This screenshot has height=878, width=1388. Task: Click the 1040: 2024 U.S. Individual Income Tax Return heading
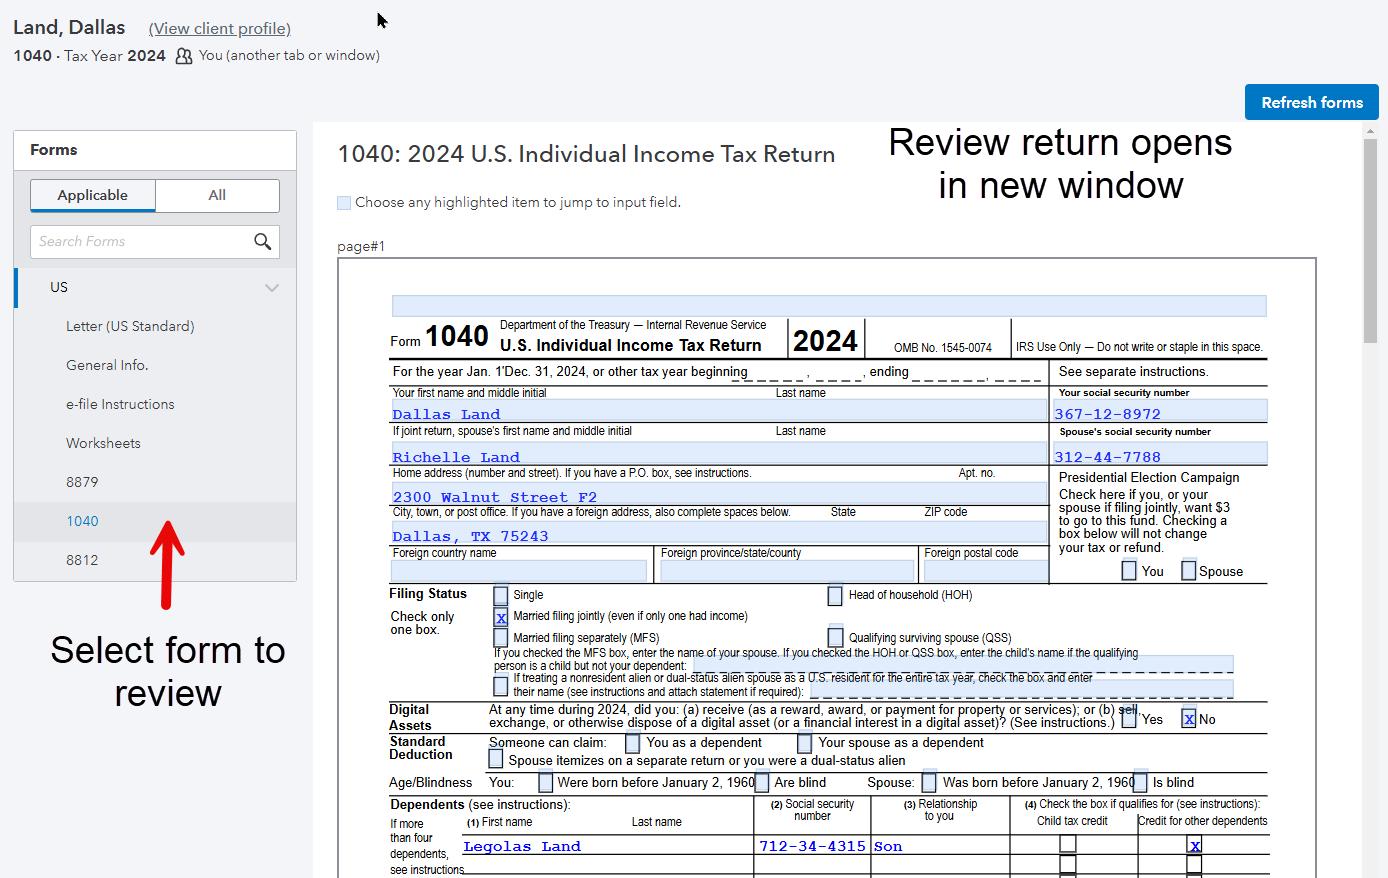pos(586,154)
